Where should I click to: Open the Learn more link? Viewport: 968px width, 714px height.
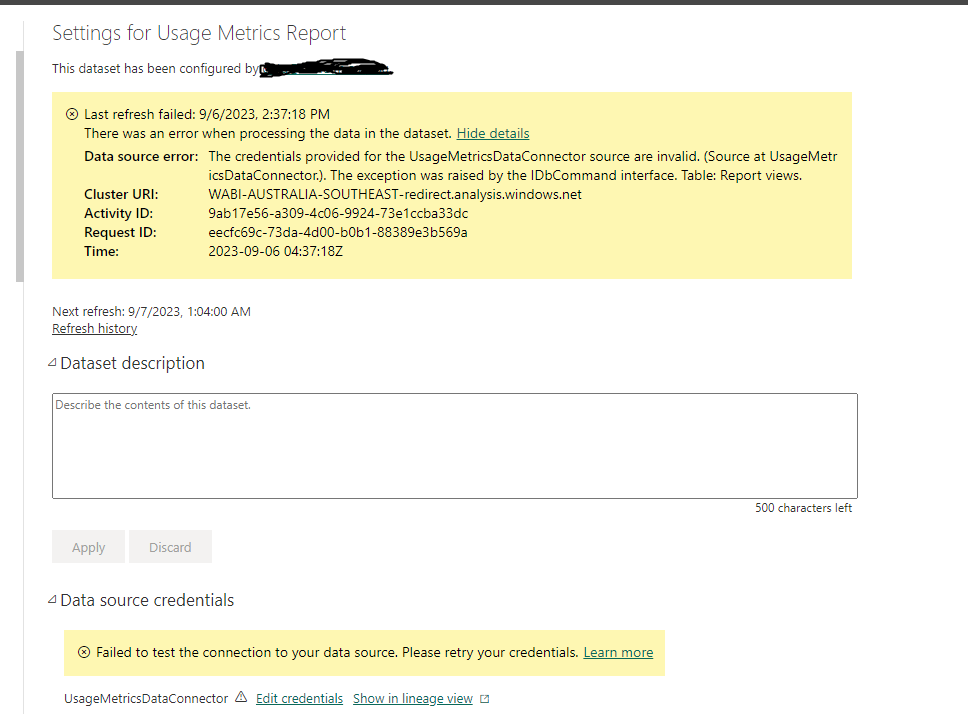(618, 652)
